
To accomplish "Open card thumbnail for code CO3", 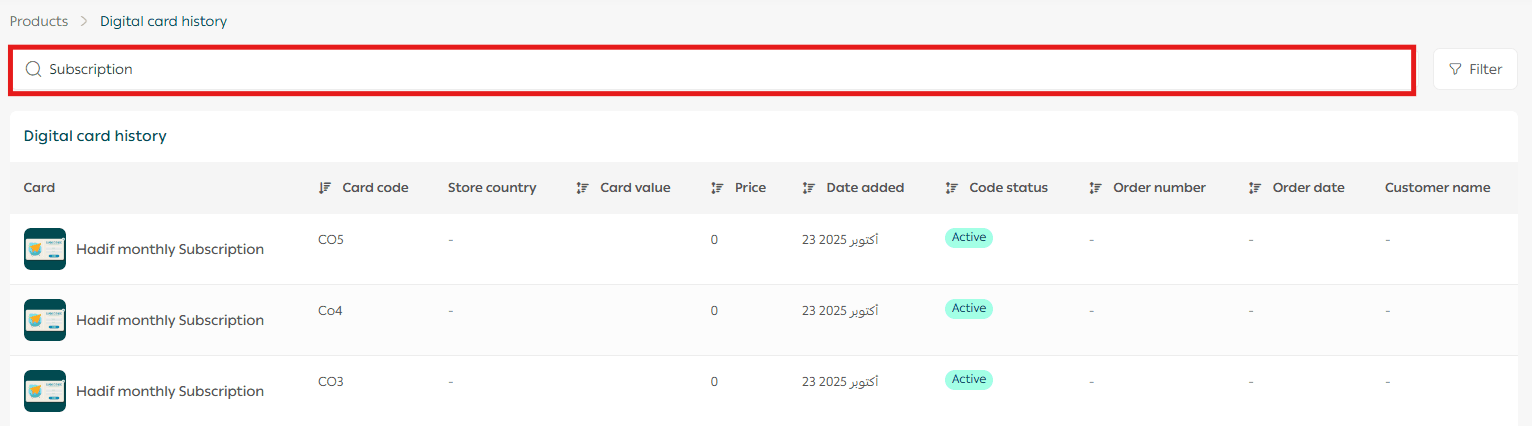I will point(45,391).
